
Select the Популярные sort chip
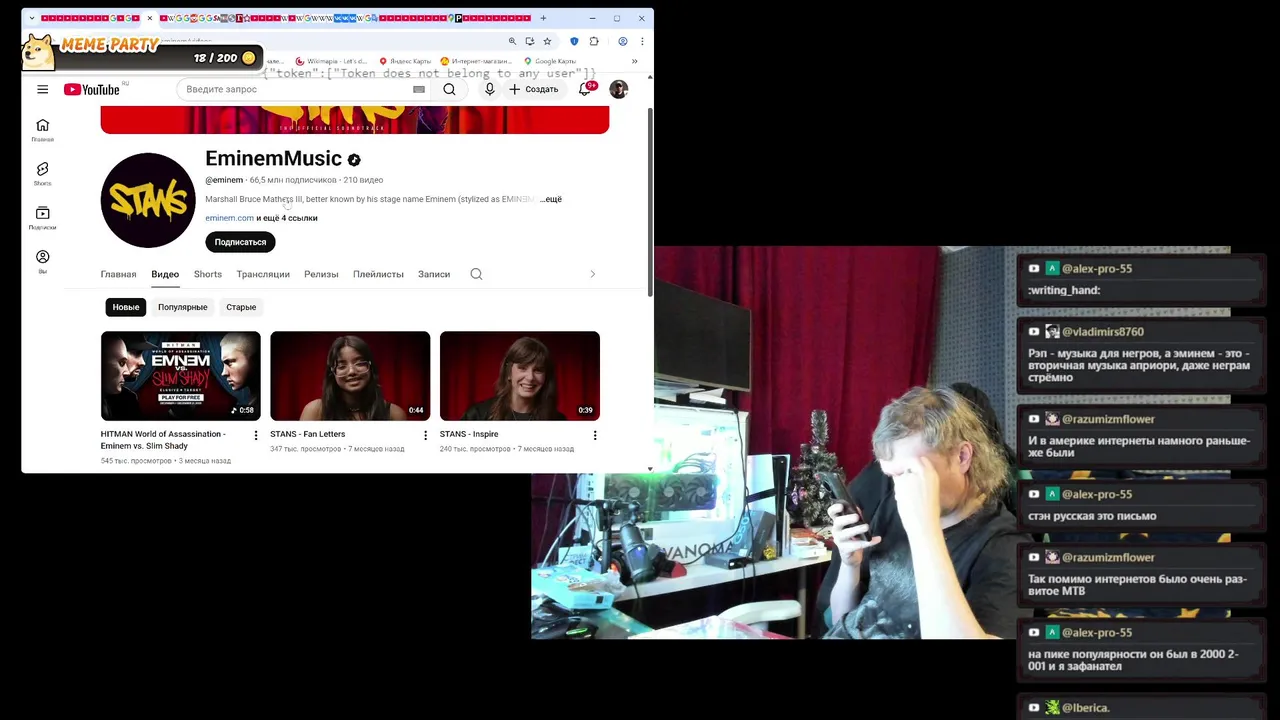pyautogui.click(x=182, y=307)
